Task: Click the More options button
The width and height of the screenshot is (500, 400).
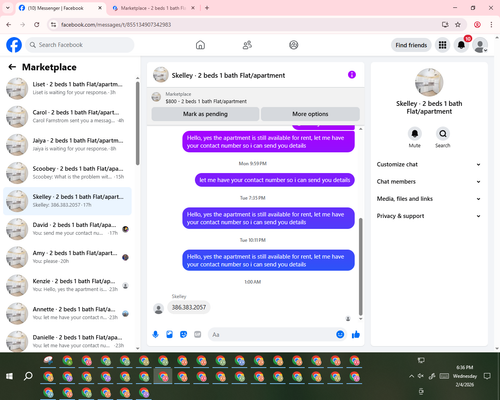Action: tap(310, 114)
